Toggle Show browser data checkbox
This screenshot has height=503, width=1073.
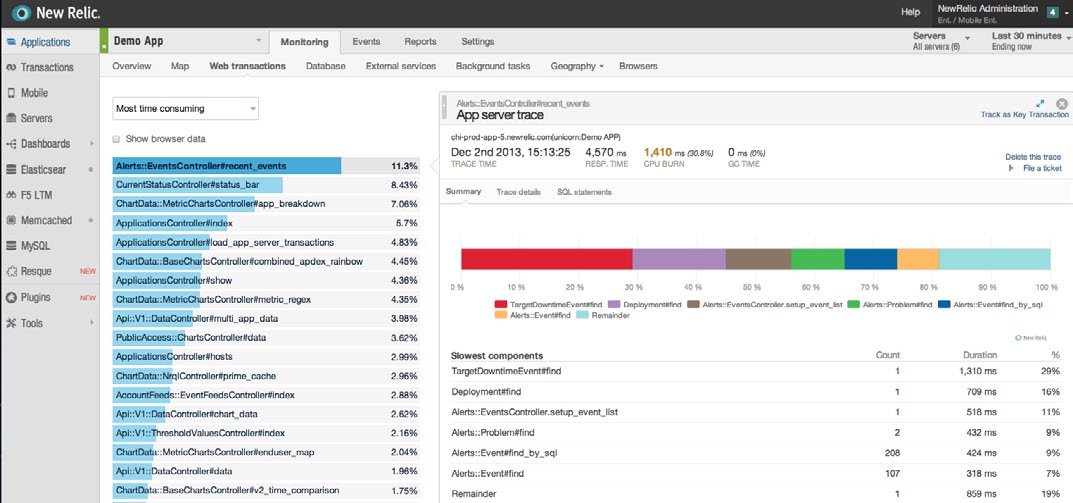point(116,139)
